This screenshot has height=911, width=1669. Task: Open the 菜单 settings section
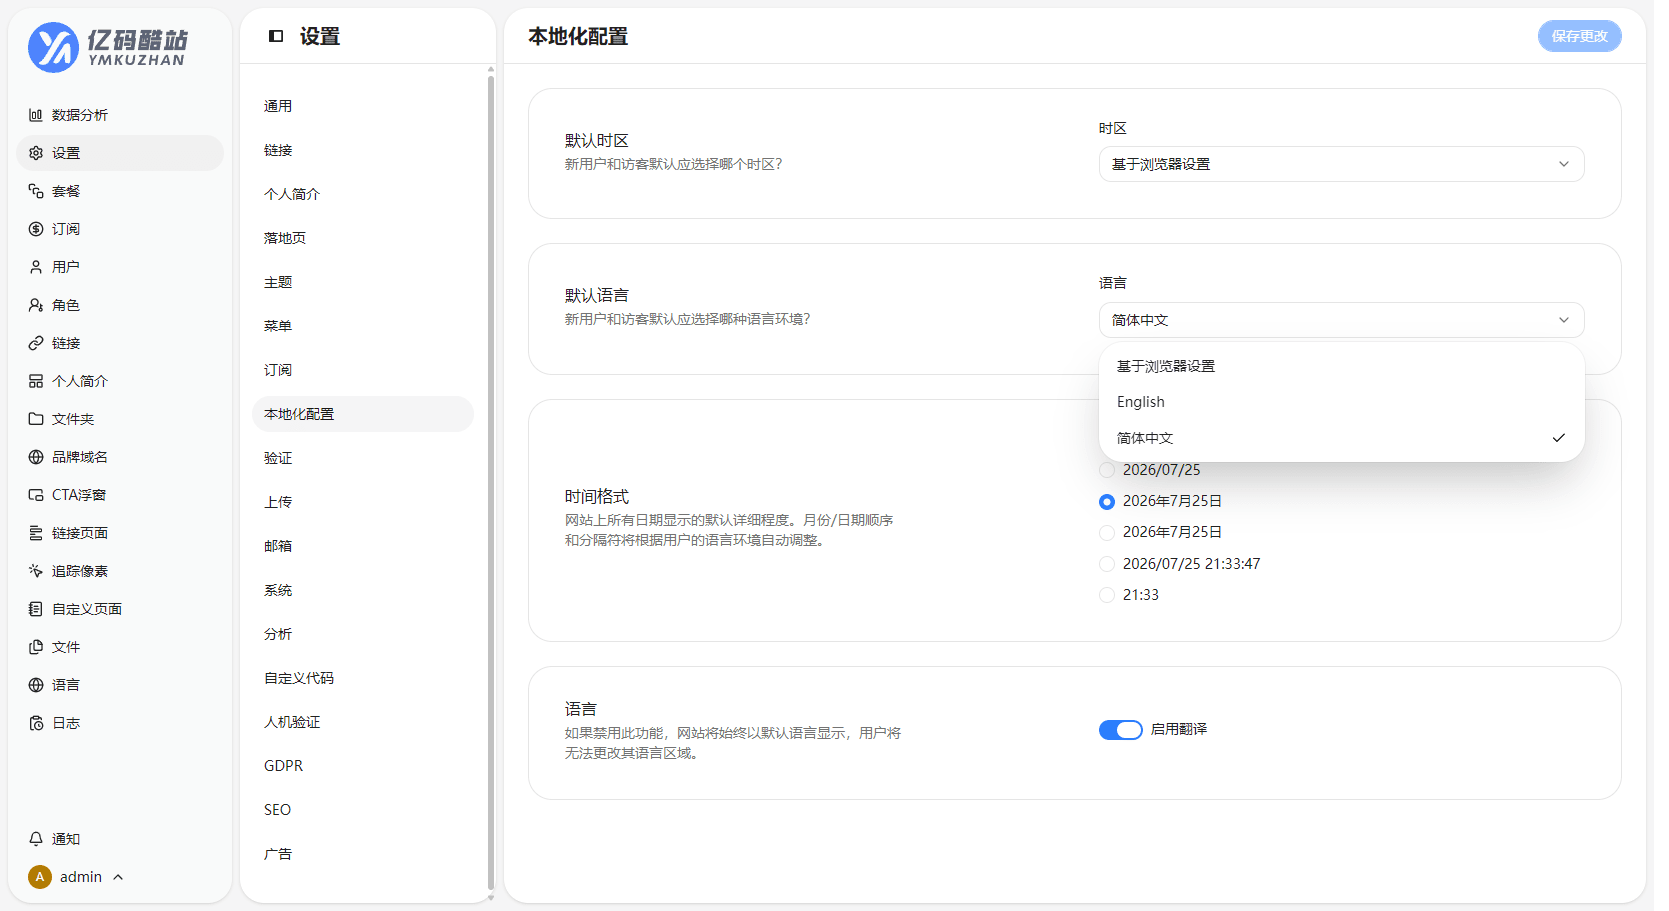[363, 326]
